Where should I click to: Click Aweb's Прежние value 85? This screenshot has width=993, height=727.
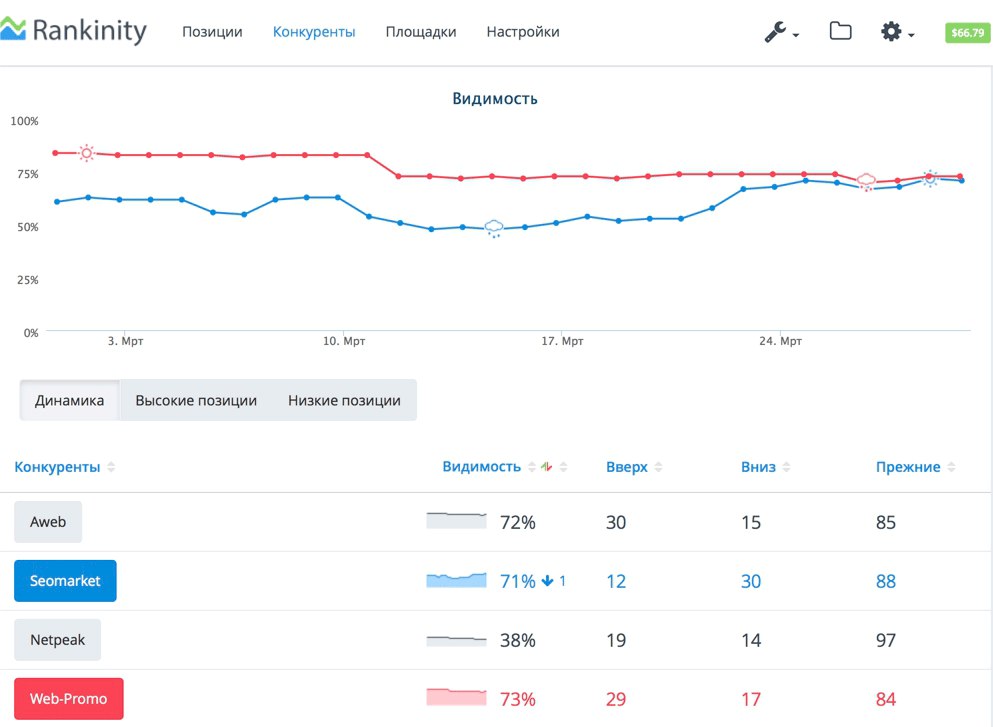pyautogui.click(x=886, y=522)
